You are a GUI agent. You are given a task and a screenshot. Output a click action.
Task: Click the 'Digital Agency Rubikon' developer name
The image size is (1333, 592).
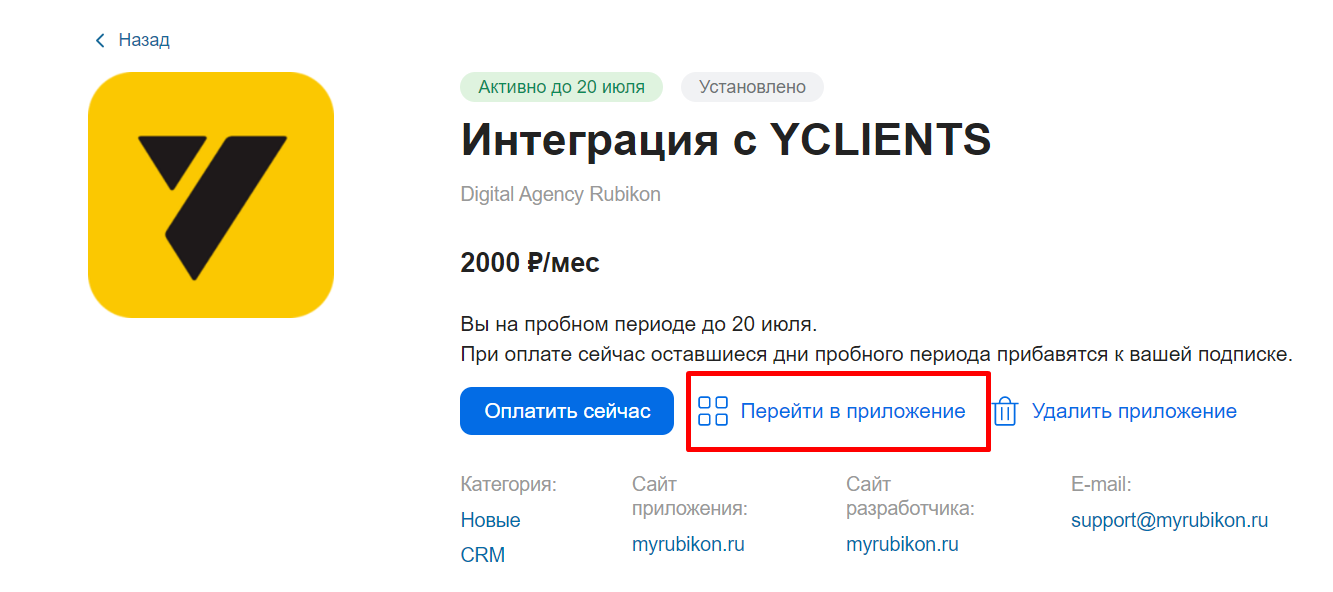point(560,195)
